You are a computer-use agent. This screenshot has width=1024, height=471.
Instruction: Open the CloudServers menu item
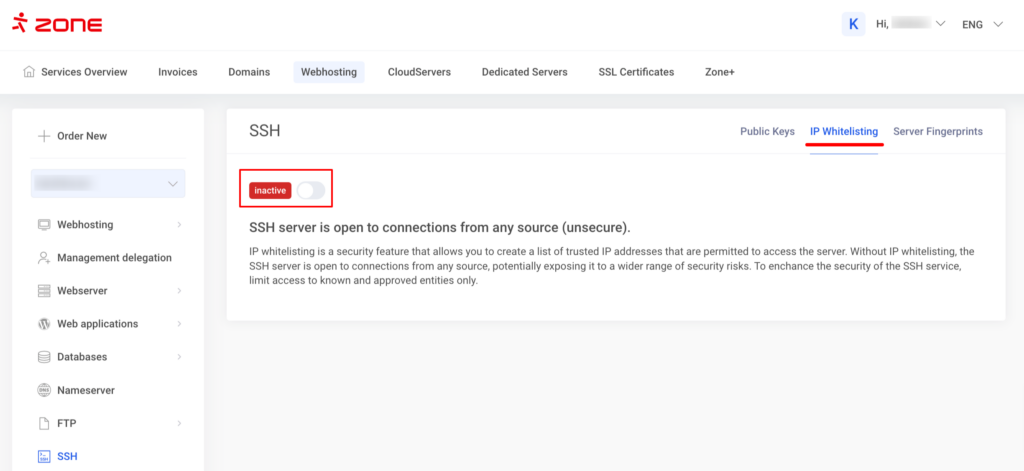pos(419,72)
